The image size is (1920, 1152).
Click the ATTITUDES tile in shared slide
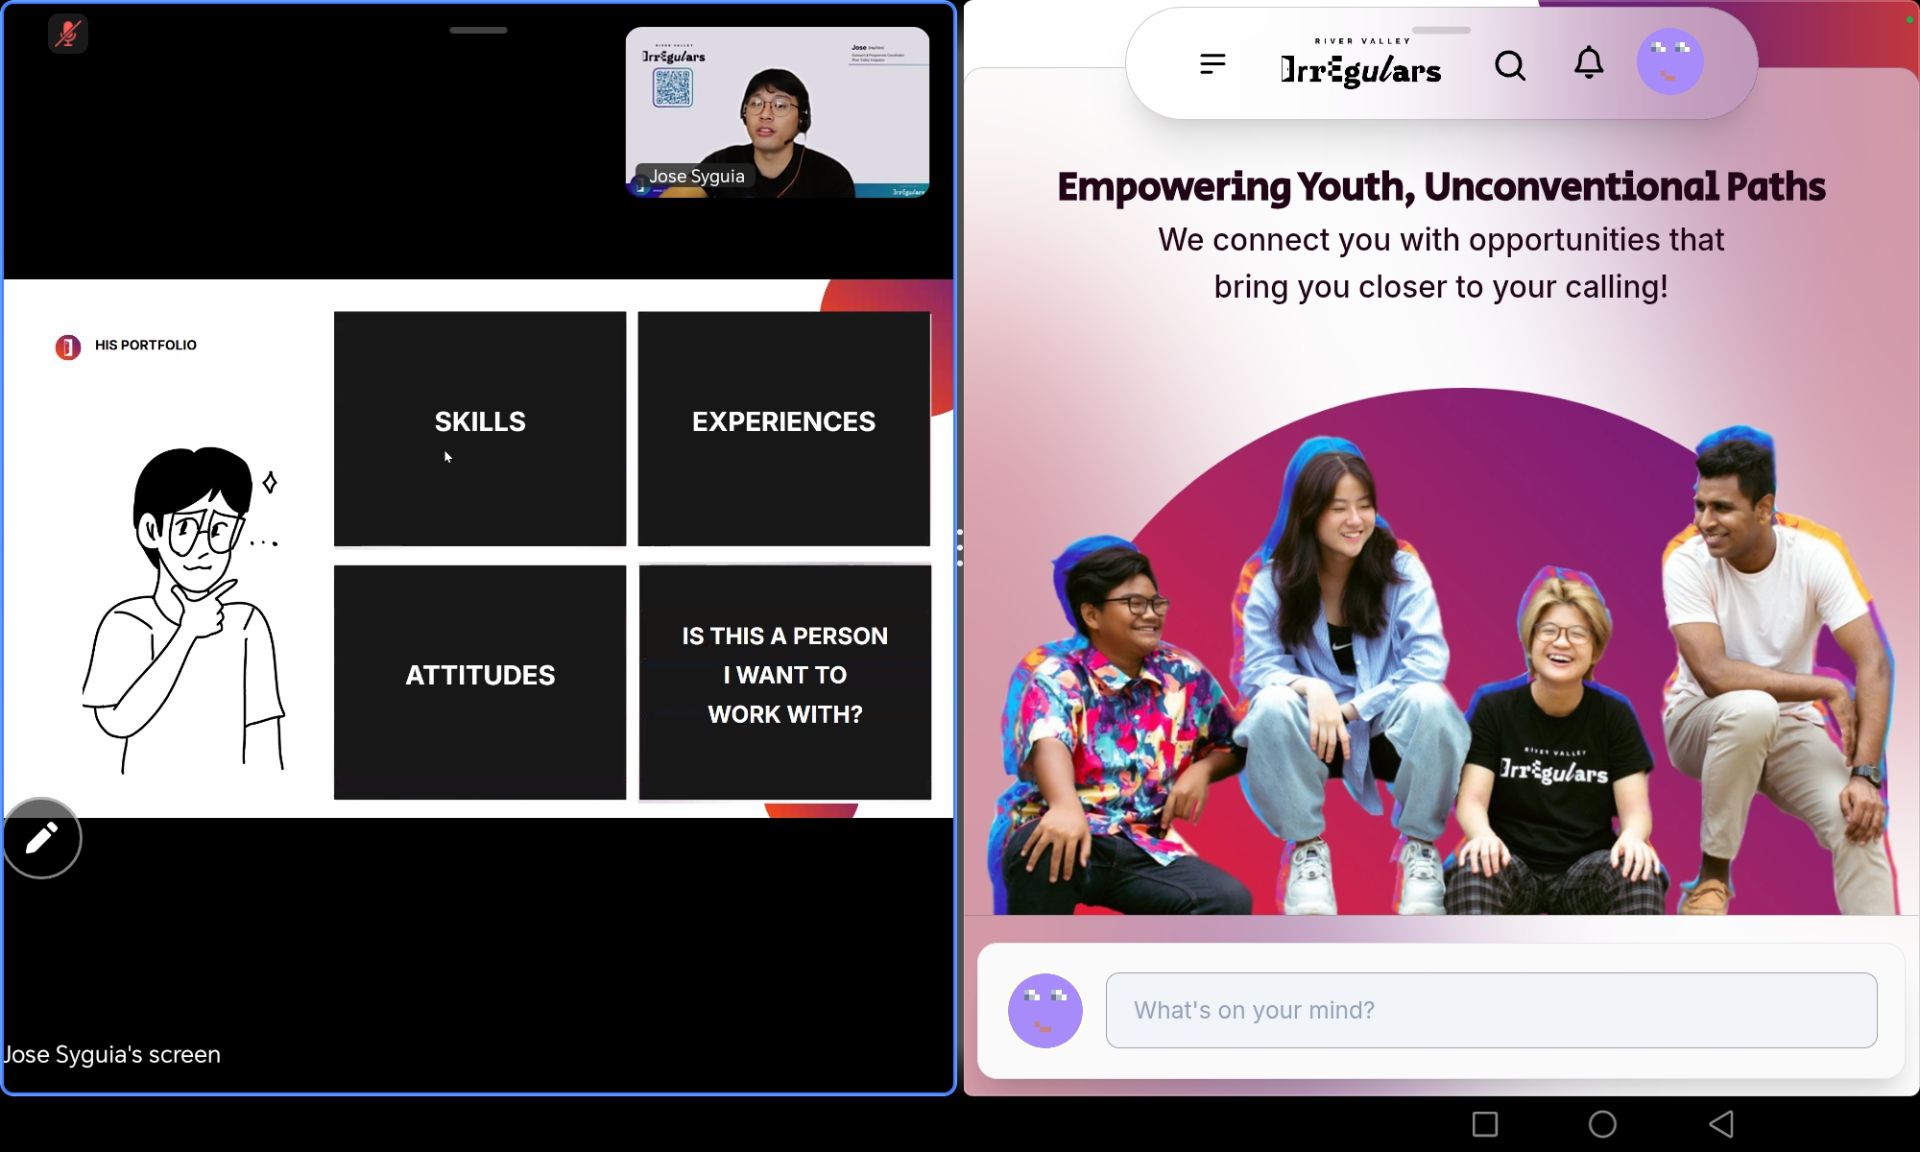[x=480, y=682]
